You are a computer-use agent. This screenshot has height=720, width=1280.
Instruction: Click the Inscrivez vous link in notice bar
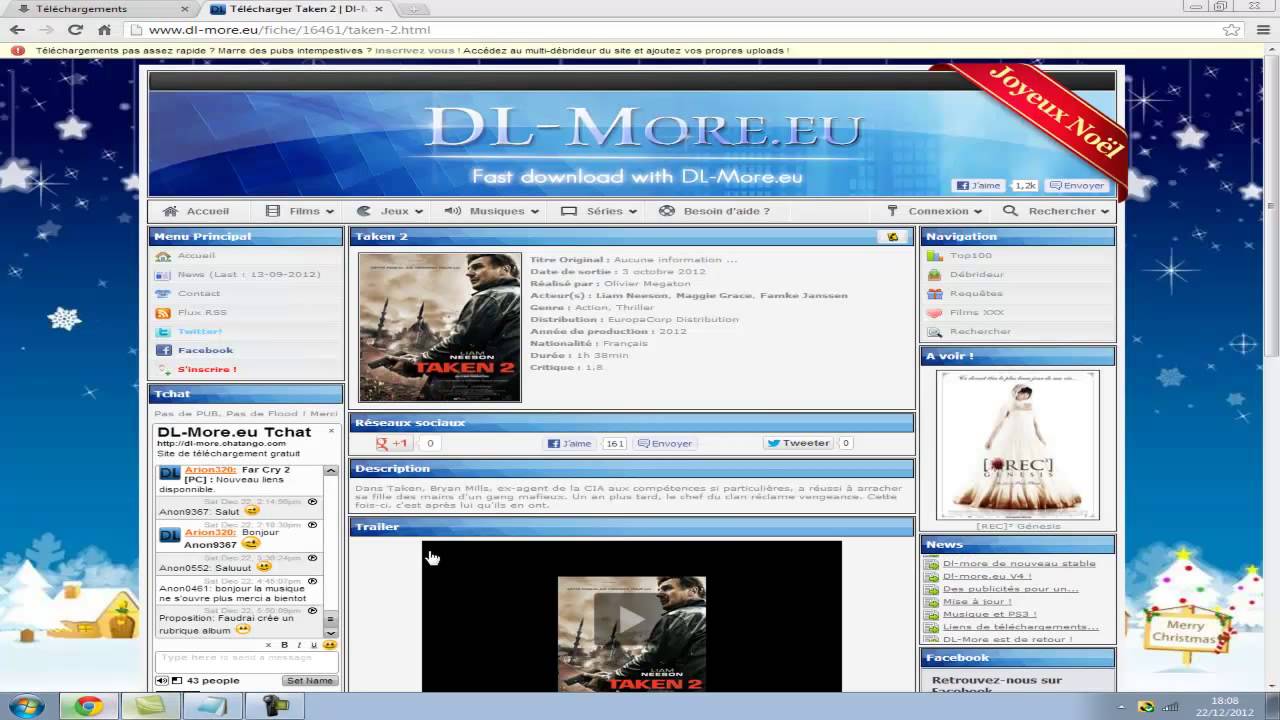pyautogui.click(x=417, y=51)
